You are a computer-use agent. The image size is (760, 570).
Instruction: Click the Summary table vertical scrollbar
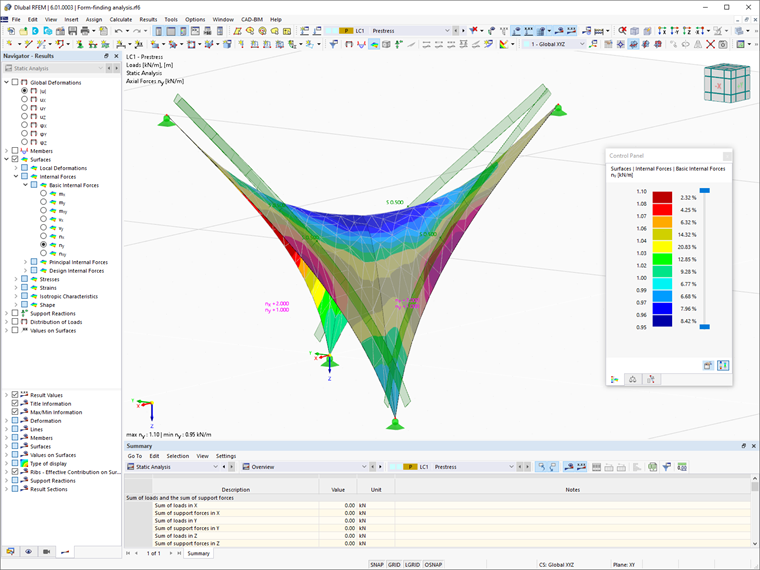754,512
